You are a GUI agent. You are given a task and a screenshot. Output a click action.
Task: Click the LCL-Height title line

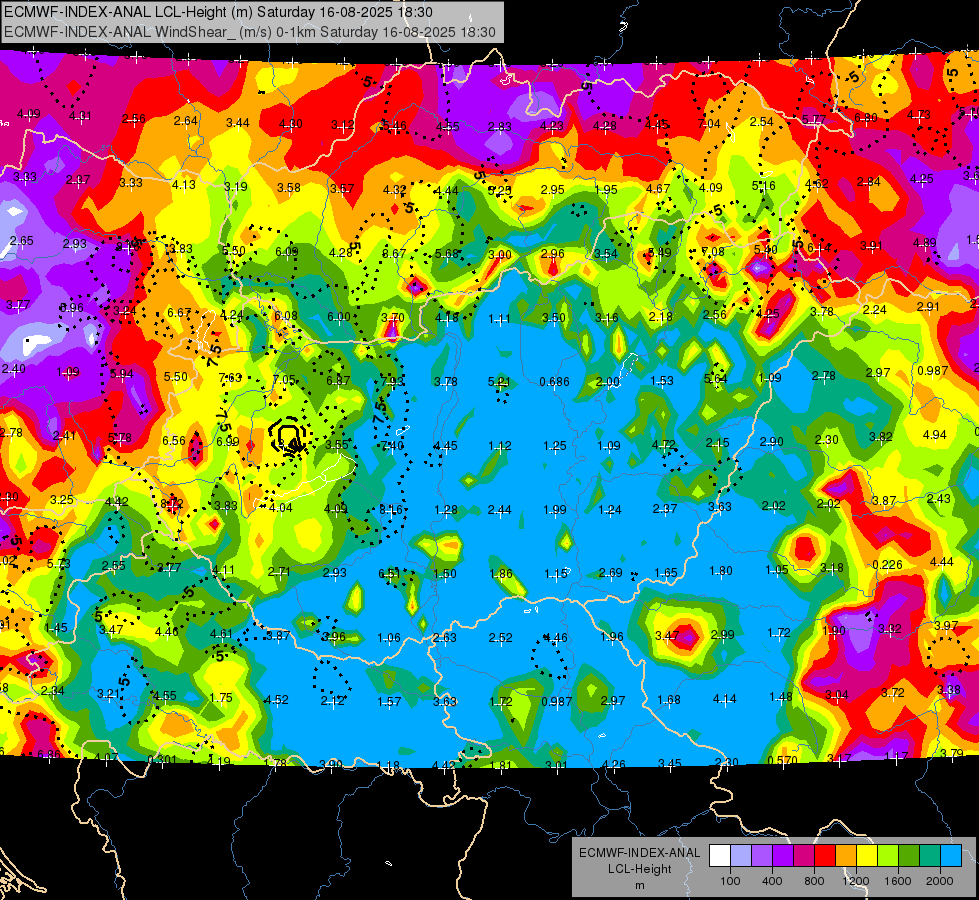tap(218, 12)
